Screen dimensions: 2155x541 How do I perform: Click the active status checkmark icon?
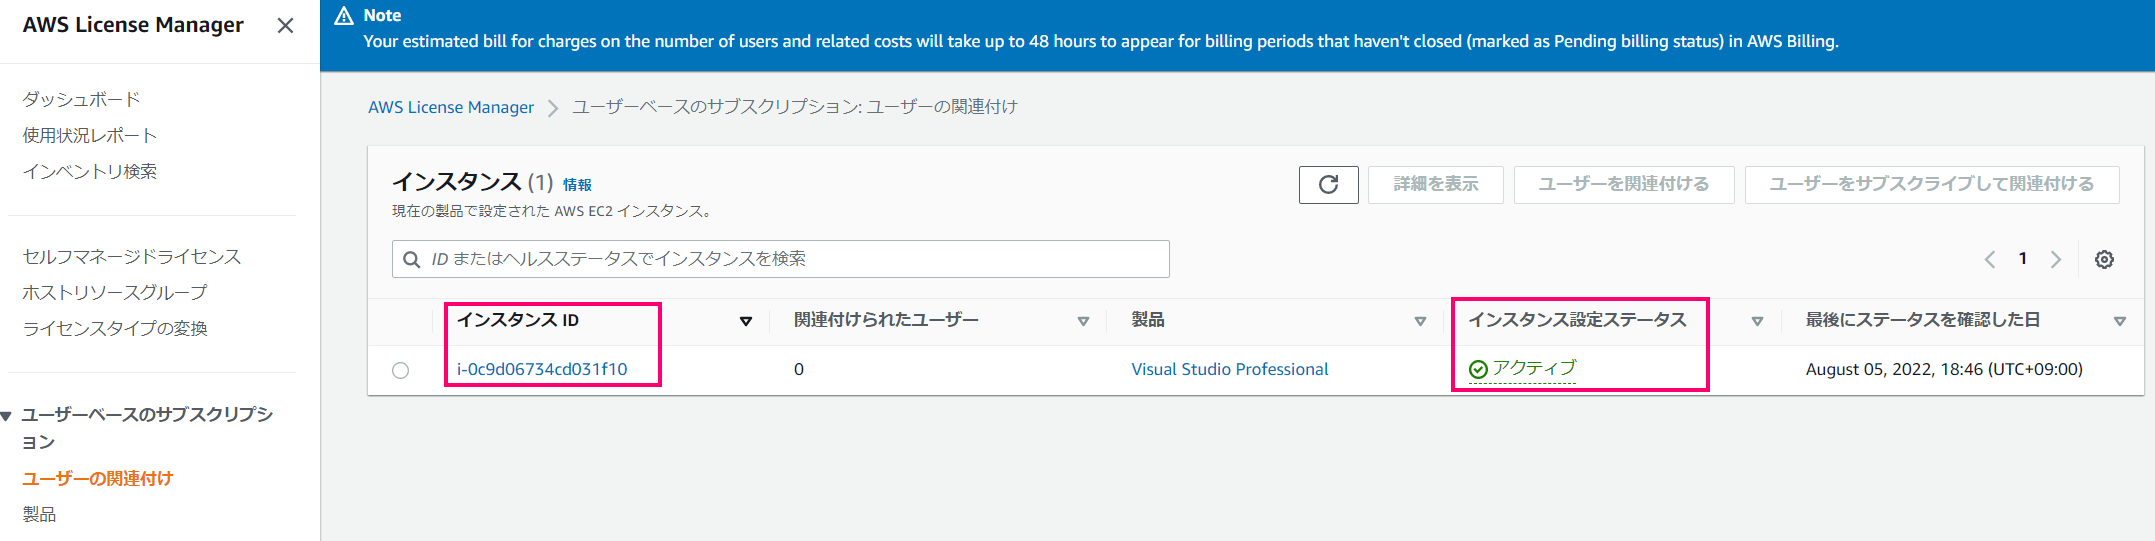click(1478, 370)
